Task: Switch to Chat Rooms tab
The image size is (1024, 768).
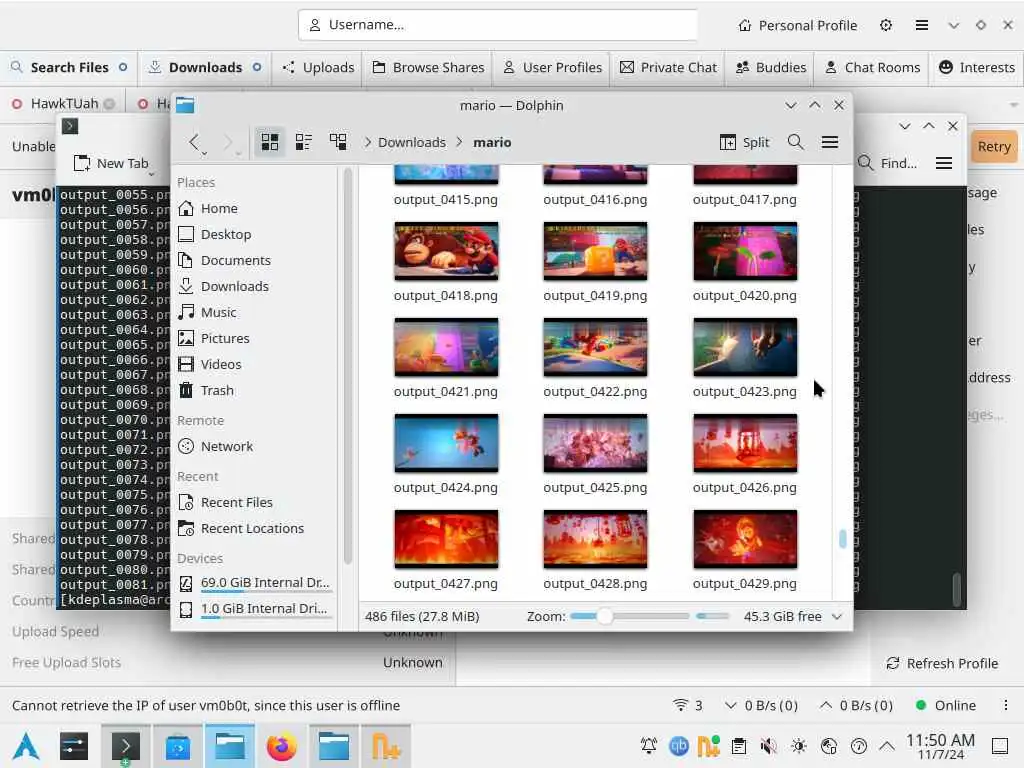Action: pos(872,67)
